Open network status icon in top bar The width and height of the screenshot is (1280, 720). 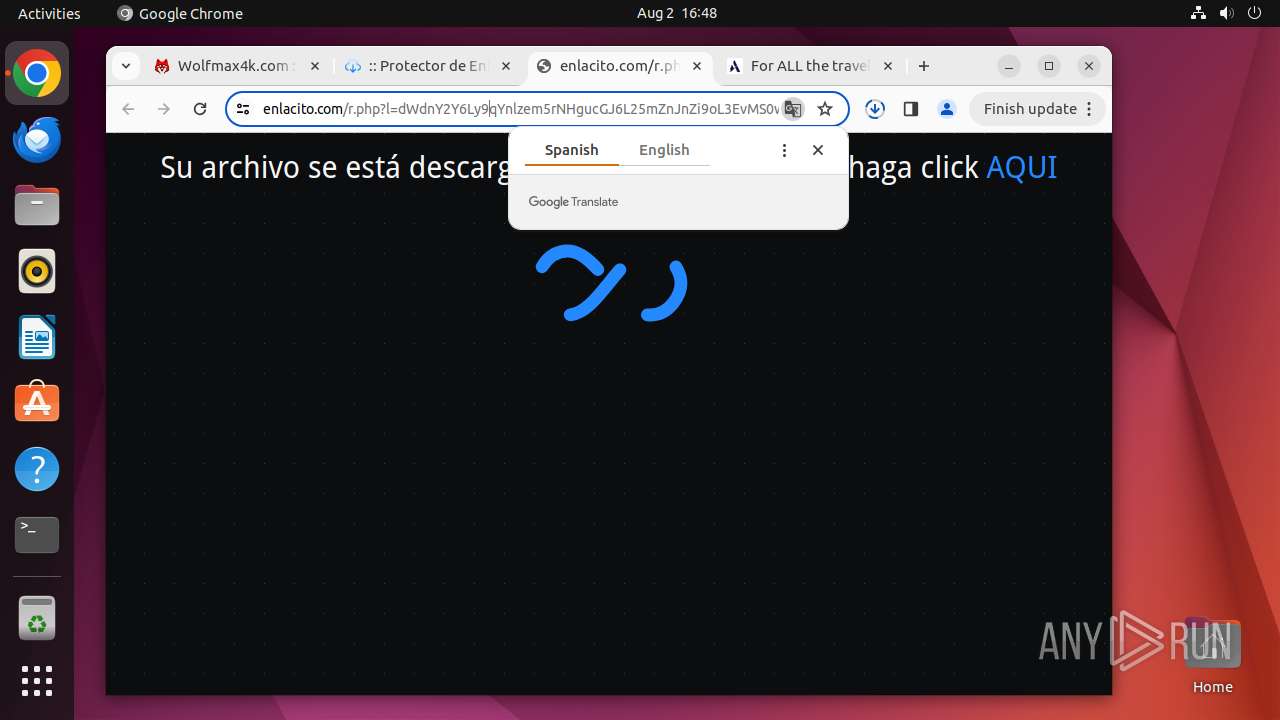[1199, 13]
